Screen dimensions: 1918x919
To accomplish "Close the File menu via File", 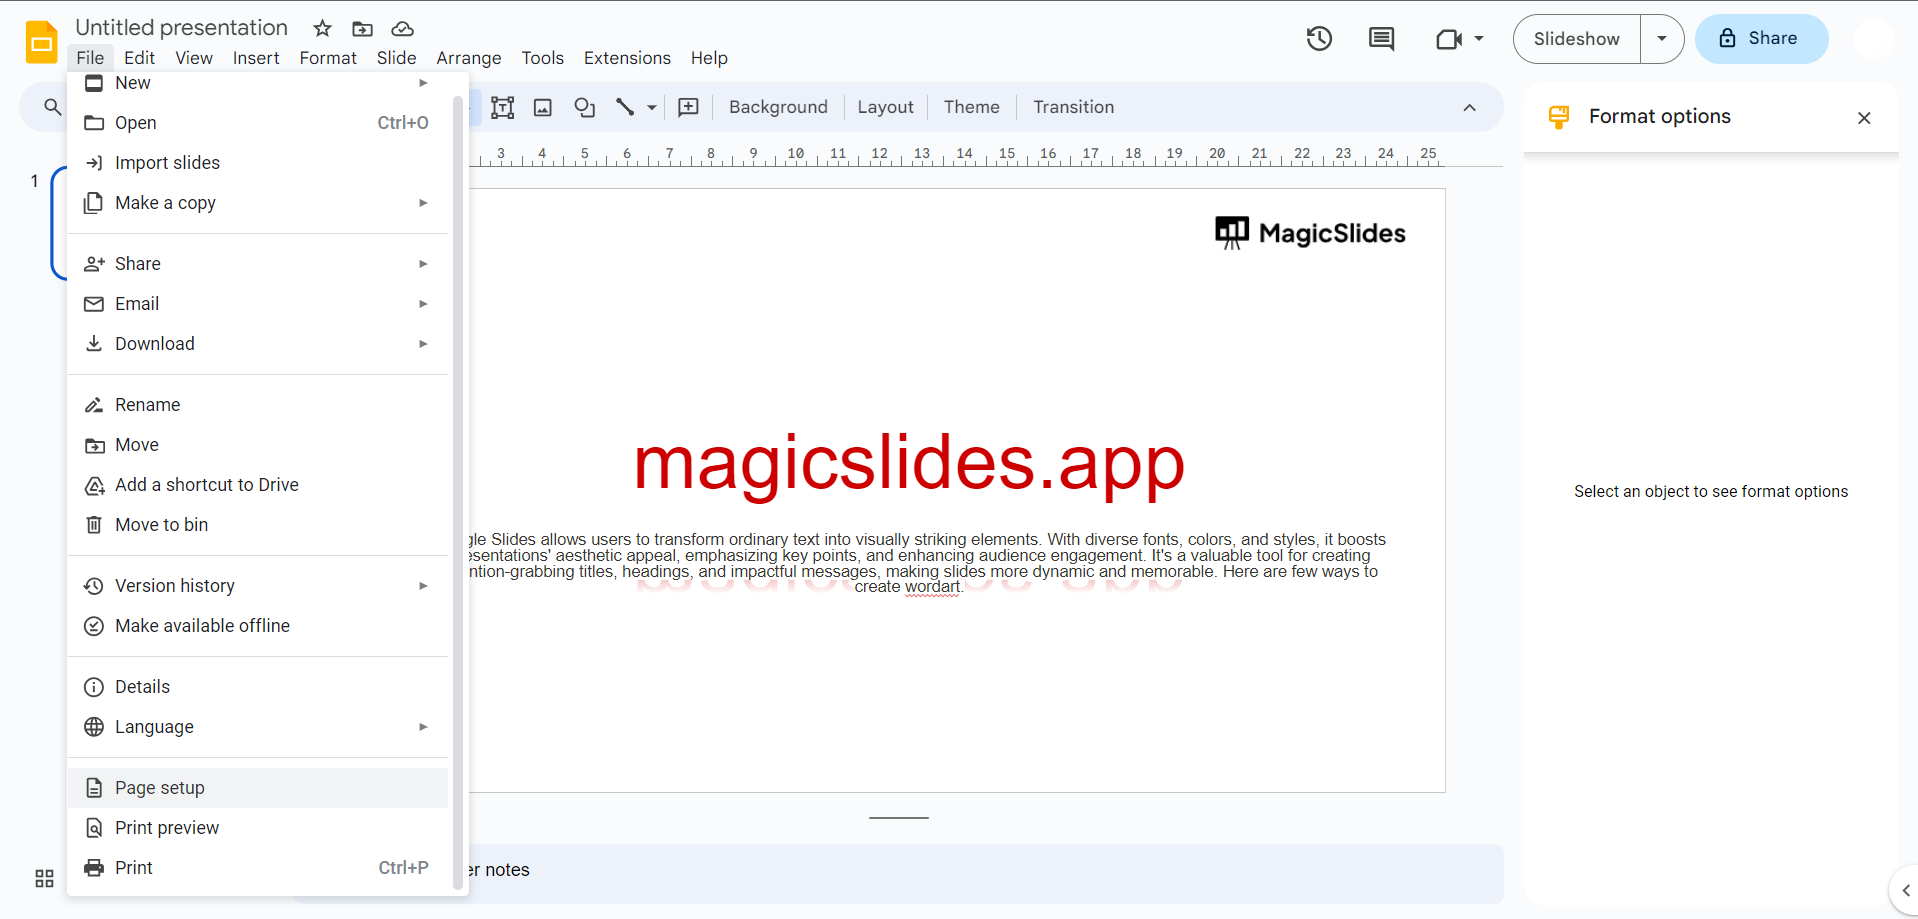I will pyautogui.click(x=90, y=58).
